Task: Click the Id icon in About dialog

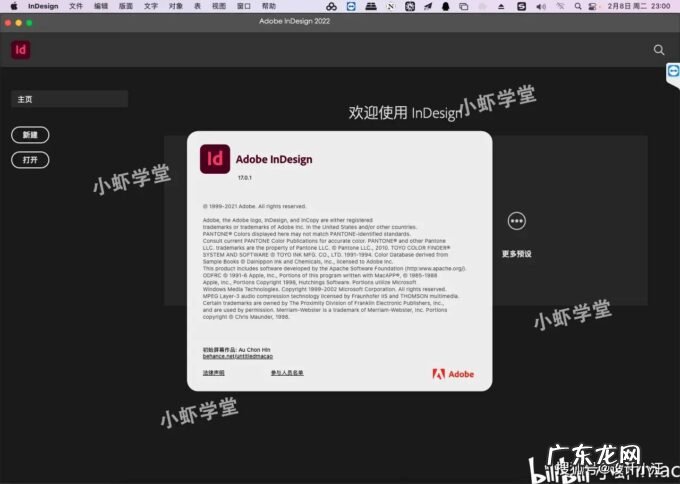Action: click(215, 159)
